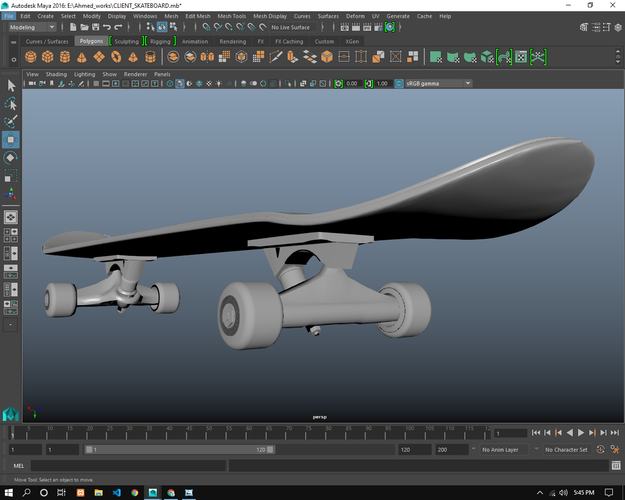Toggle the auto keyframe button
Screen dimensions: 625x500
point(601,449)
